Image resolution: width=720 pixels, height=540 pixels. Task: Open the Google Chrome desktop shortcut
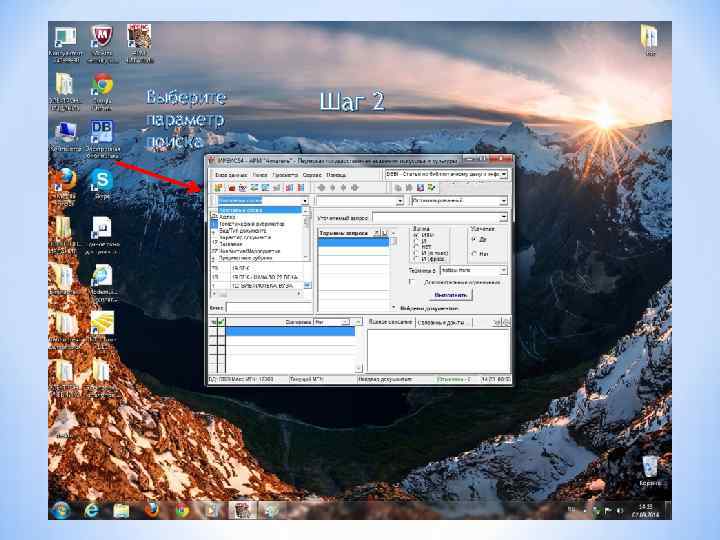click(101, 84)
